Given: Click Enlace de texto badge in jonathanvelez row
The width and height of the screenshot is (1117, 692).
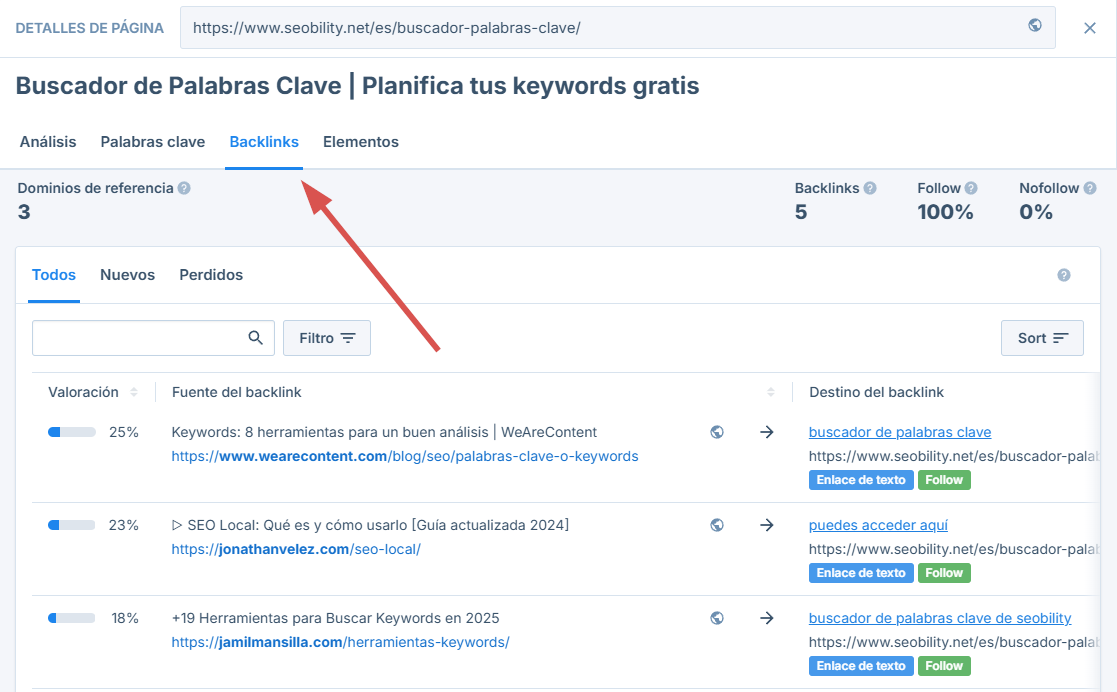Looking at the screenshot, I should pyautogui.click(x=861, y=573).
